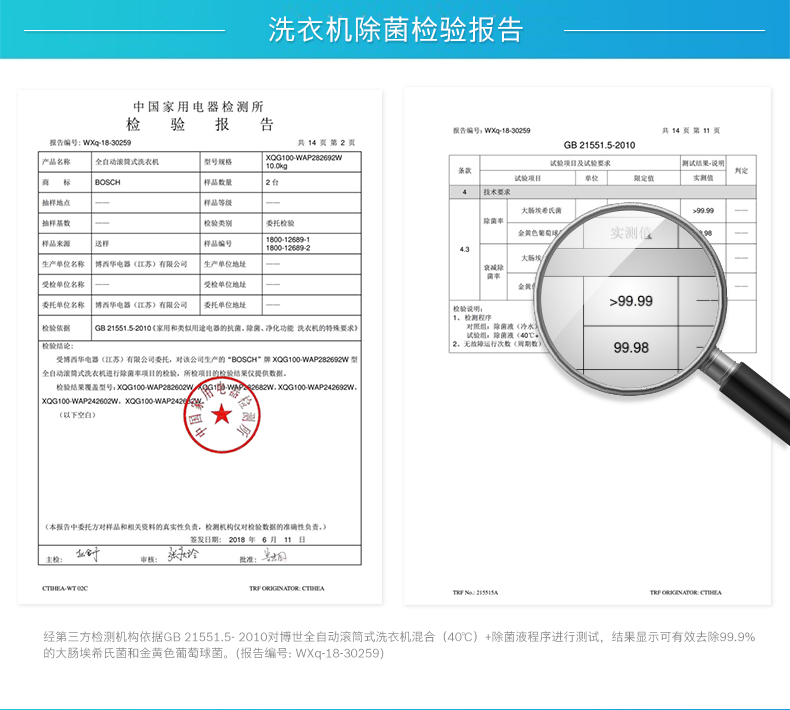Click the 送样 sample source cell
Image resolution: width=790 pixels, height=710 pixels.
(146, 243)
